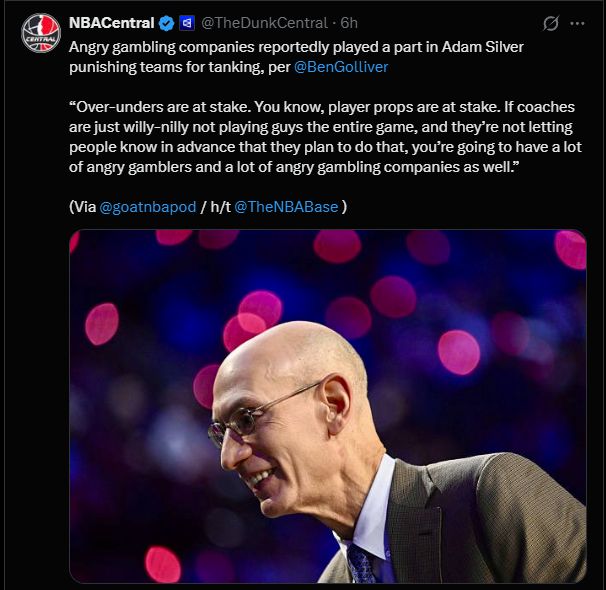
Task: Open the NBACentral profile avatar
Action: pos(41,33)
